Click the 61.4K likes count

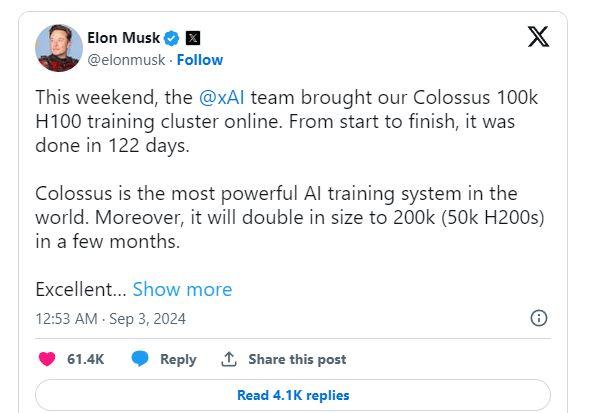click(x=85, y=359)
